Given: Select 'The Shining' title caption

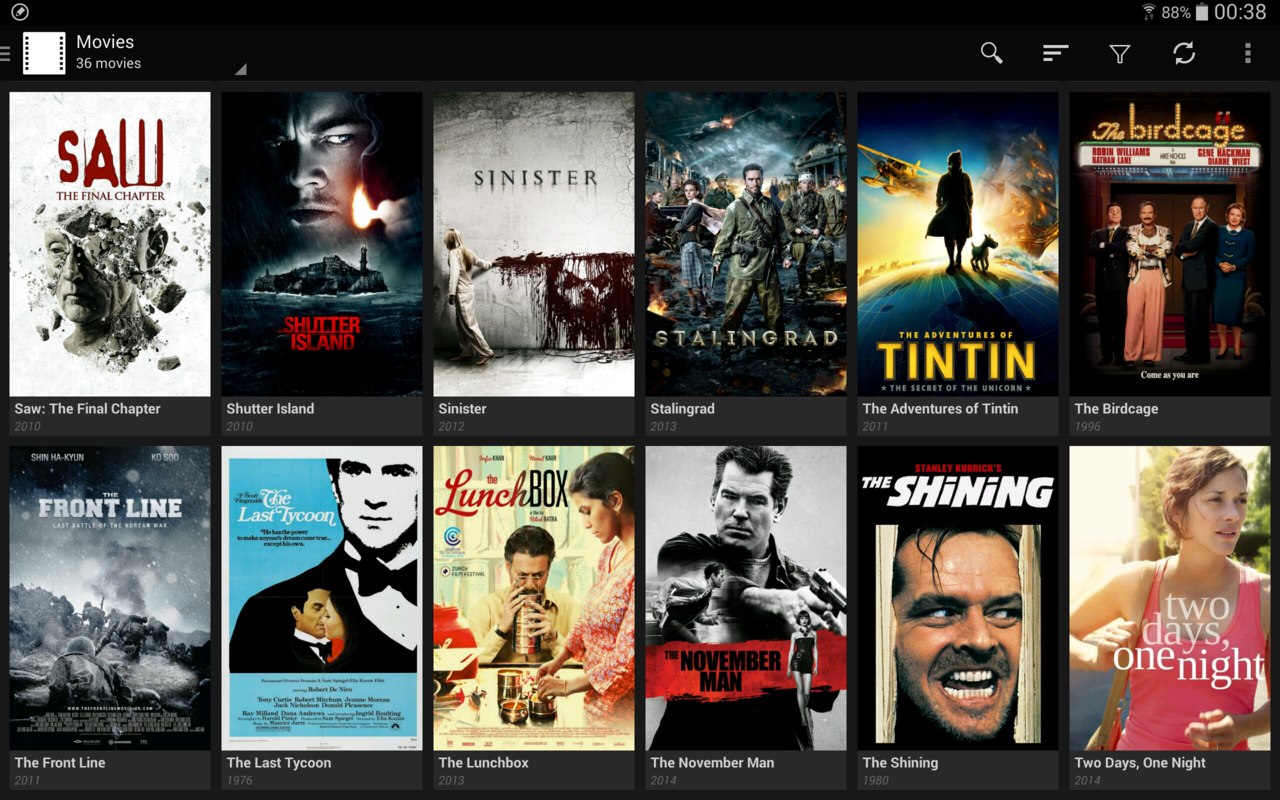Looking at the screenshot, I should 900,763.
